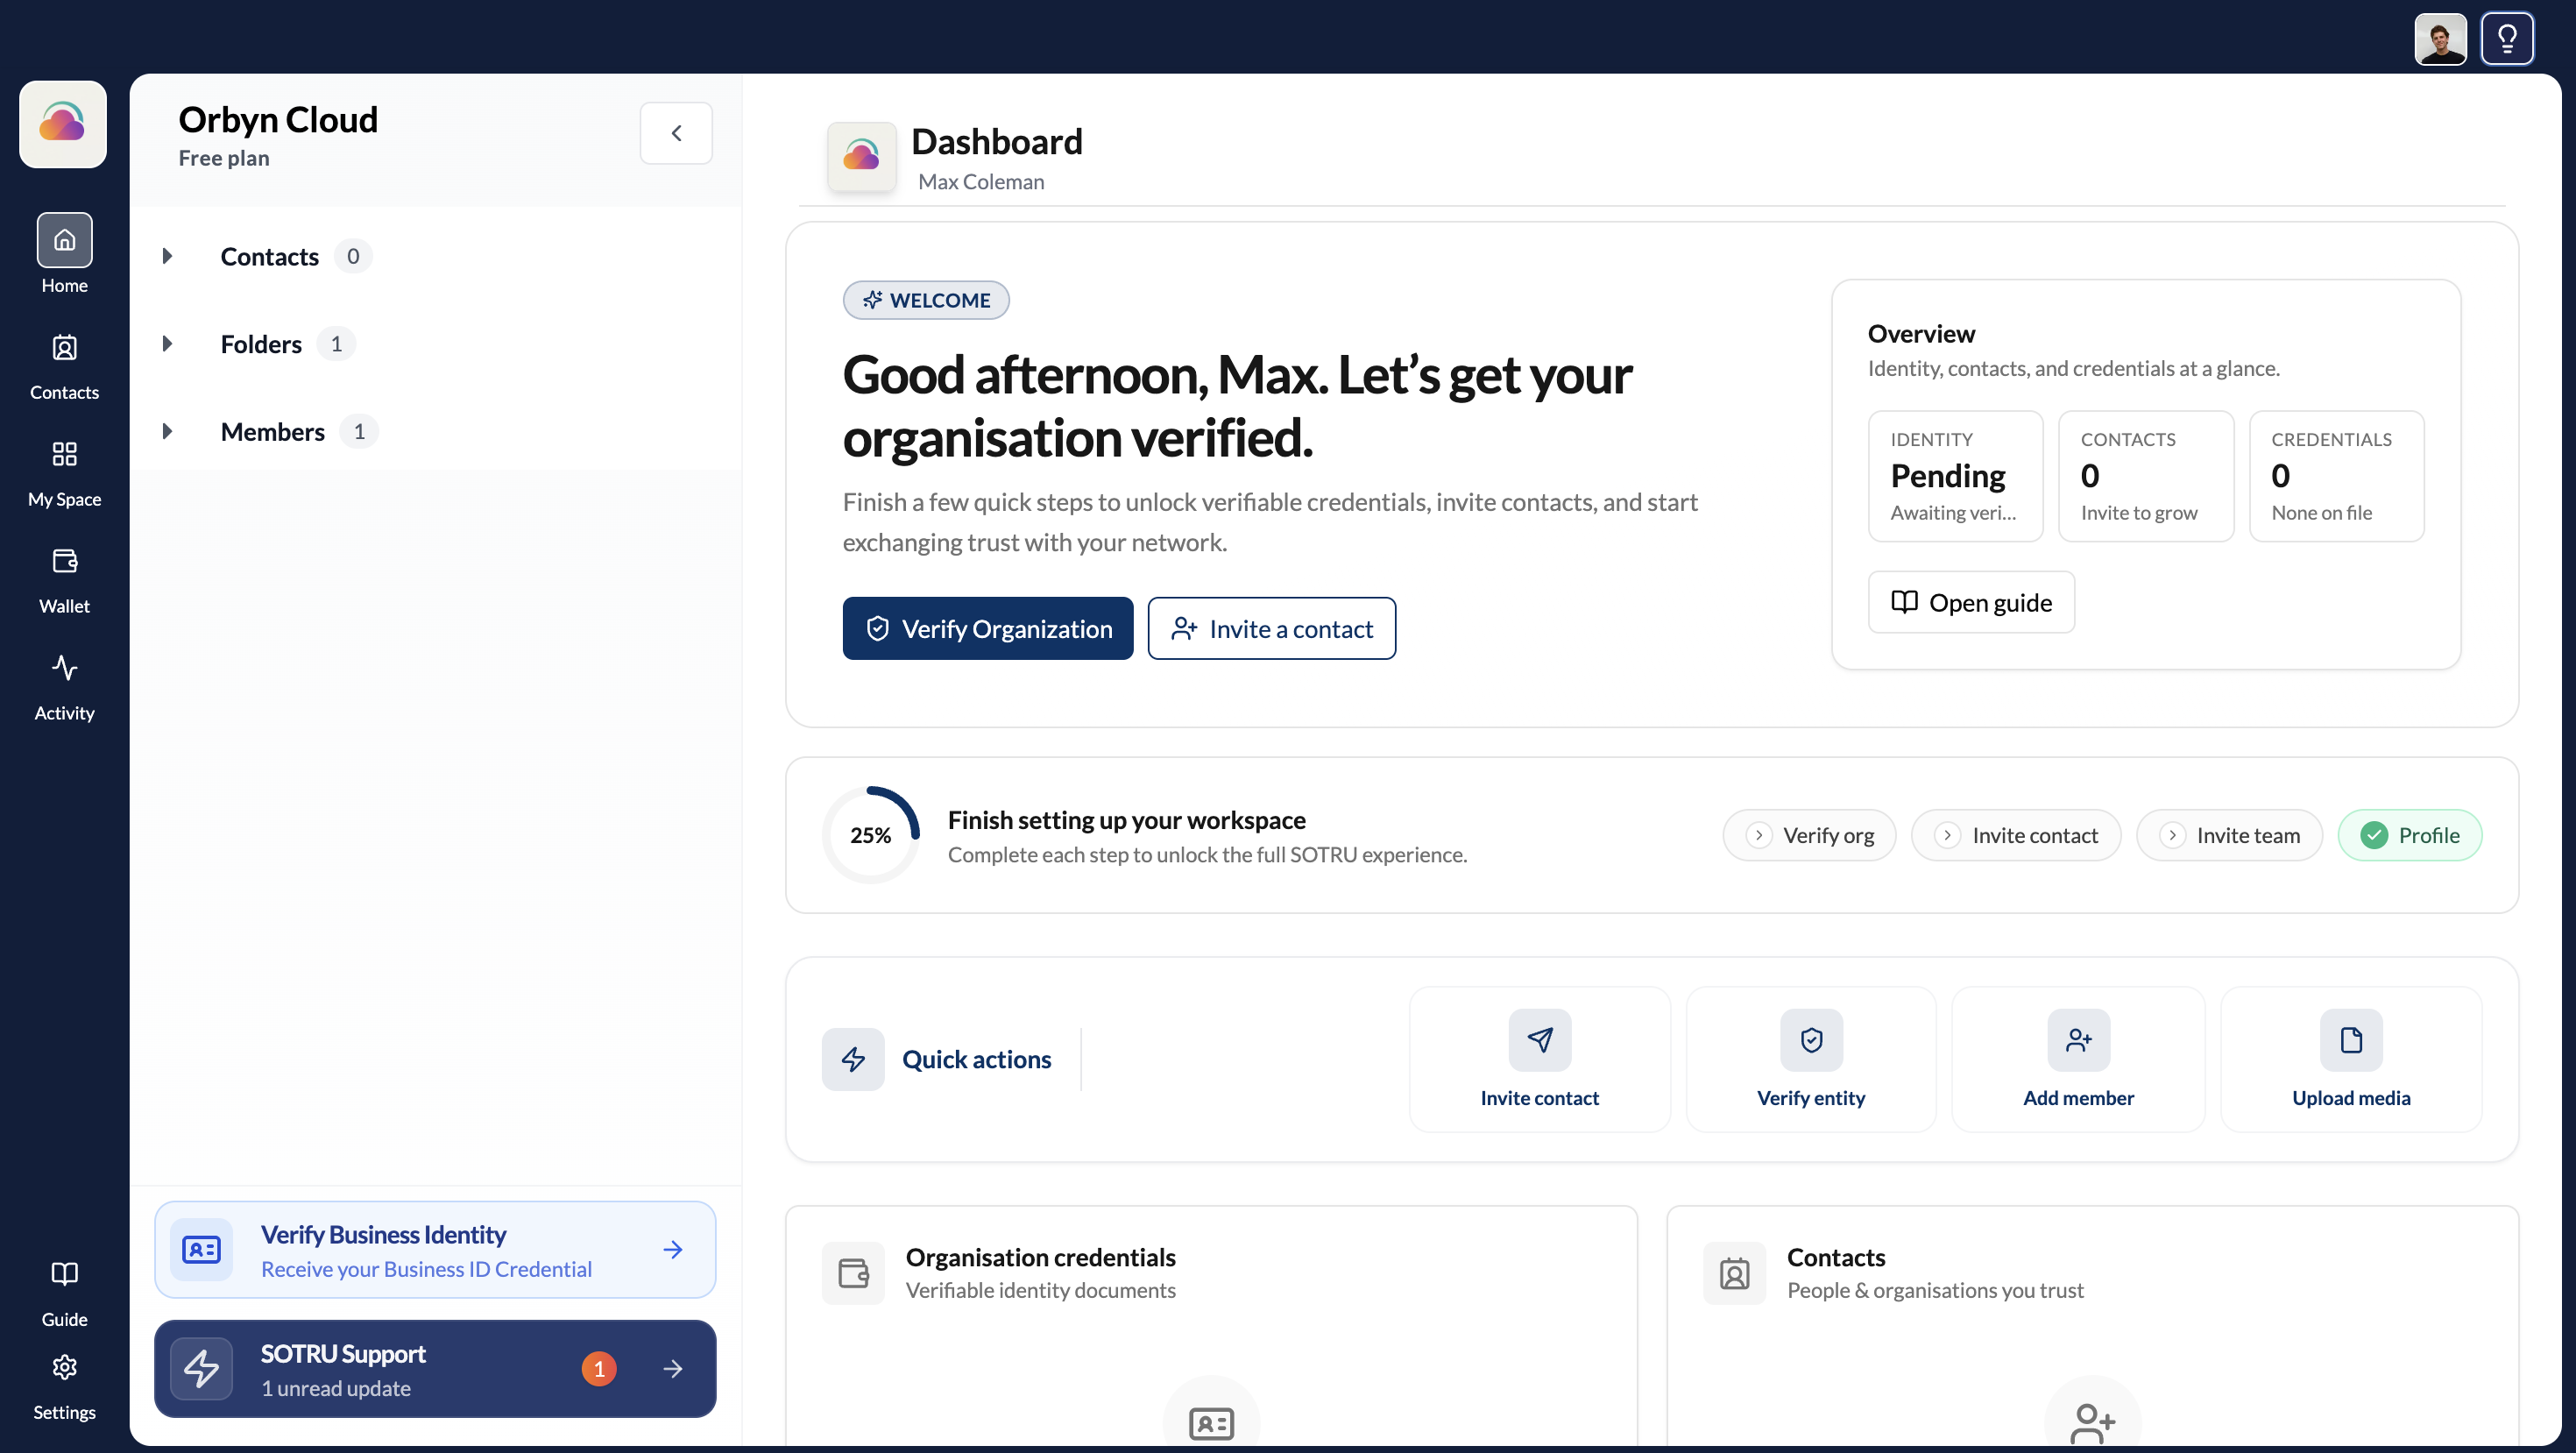
Task: Open the Verify org setup step
Action: tap(1809, 835)
